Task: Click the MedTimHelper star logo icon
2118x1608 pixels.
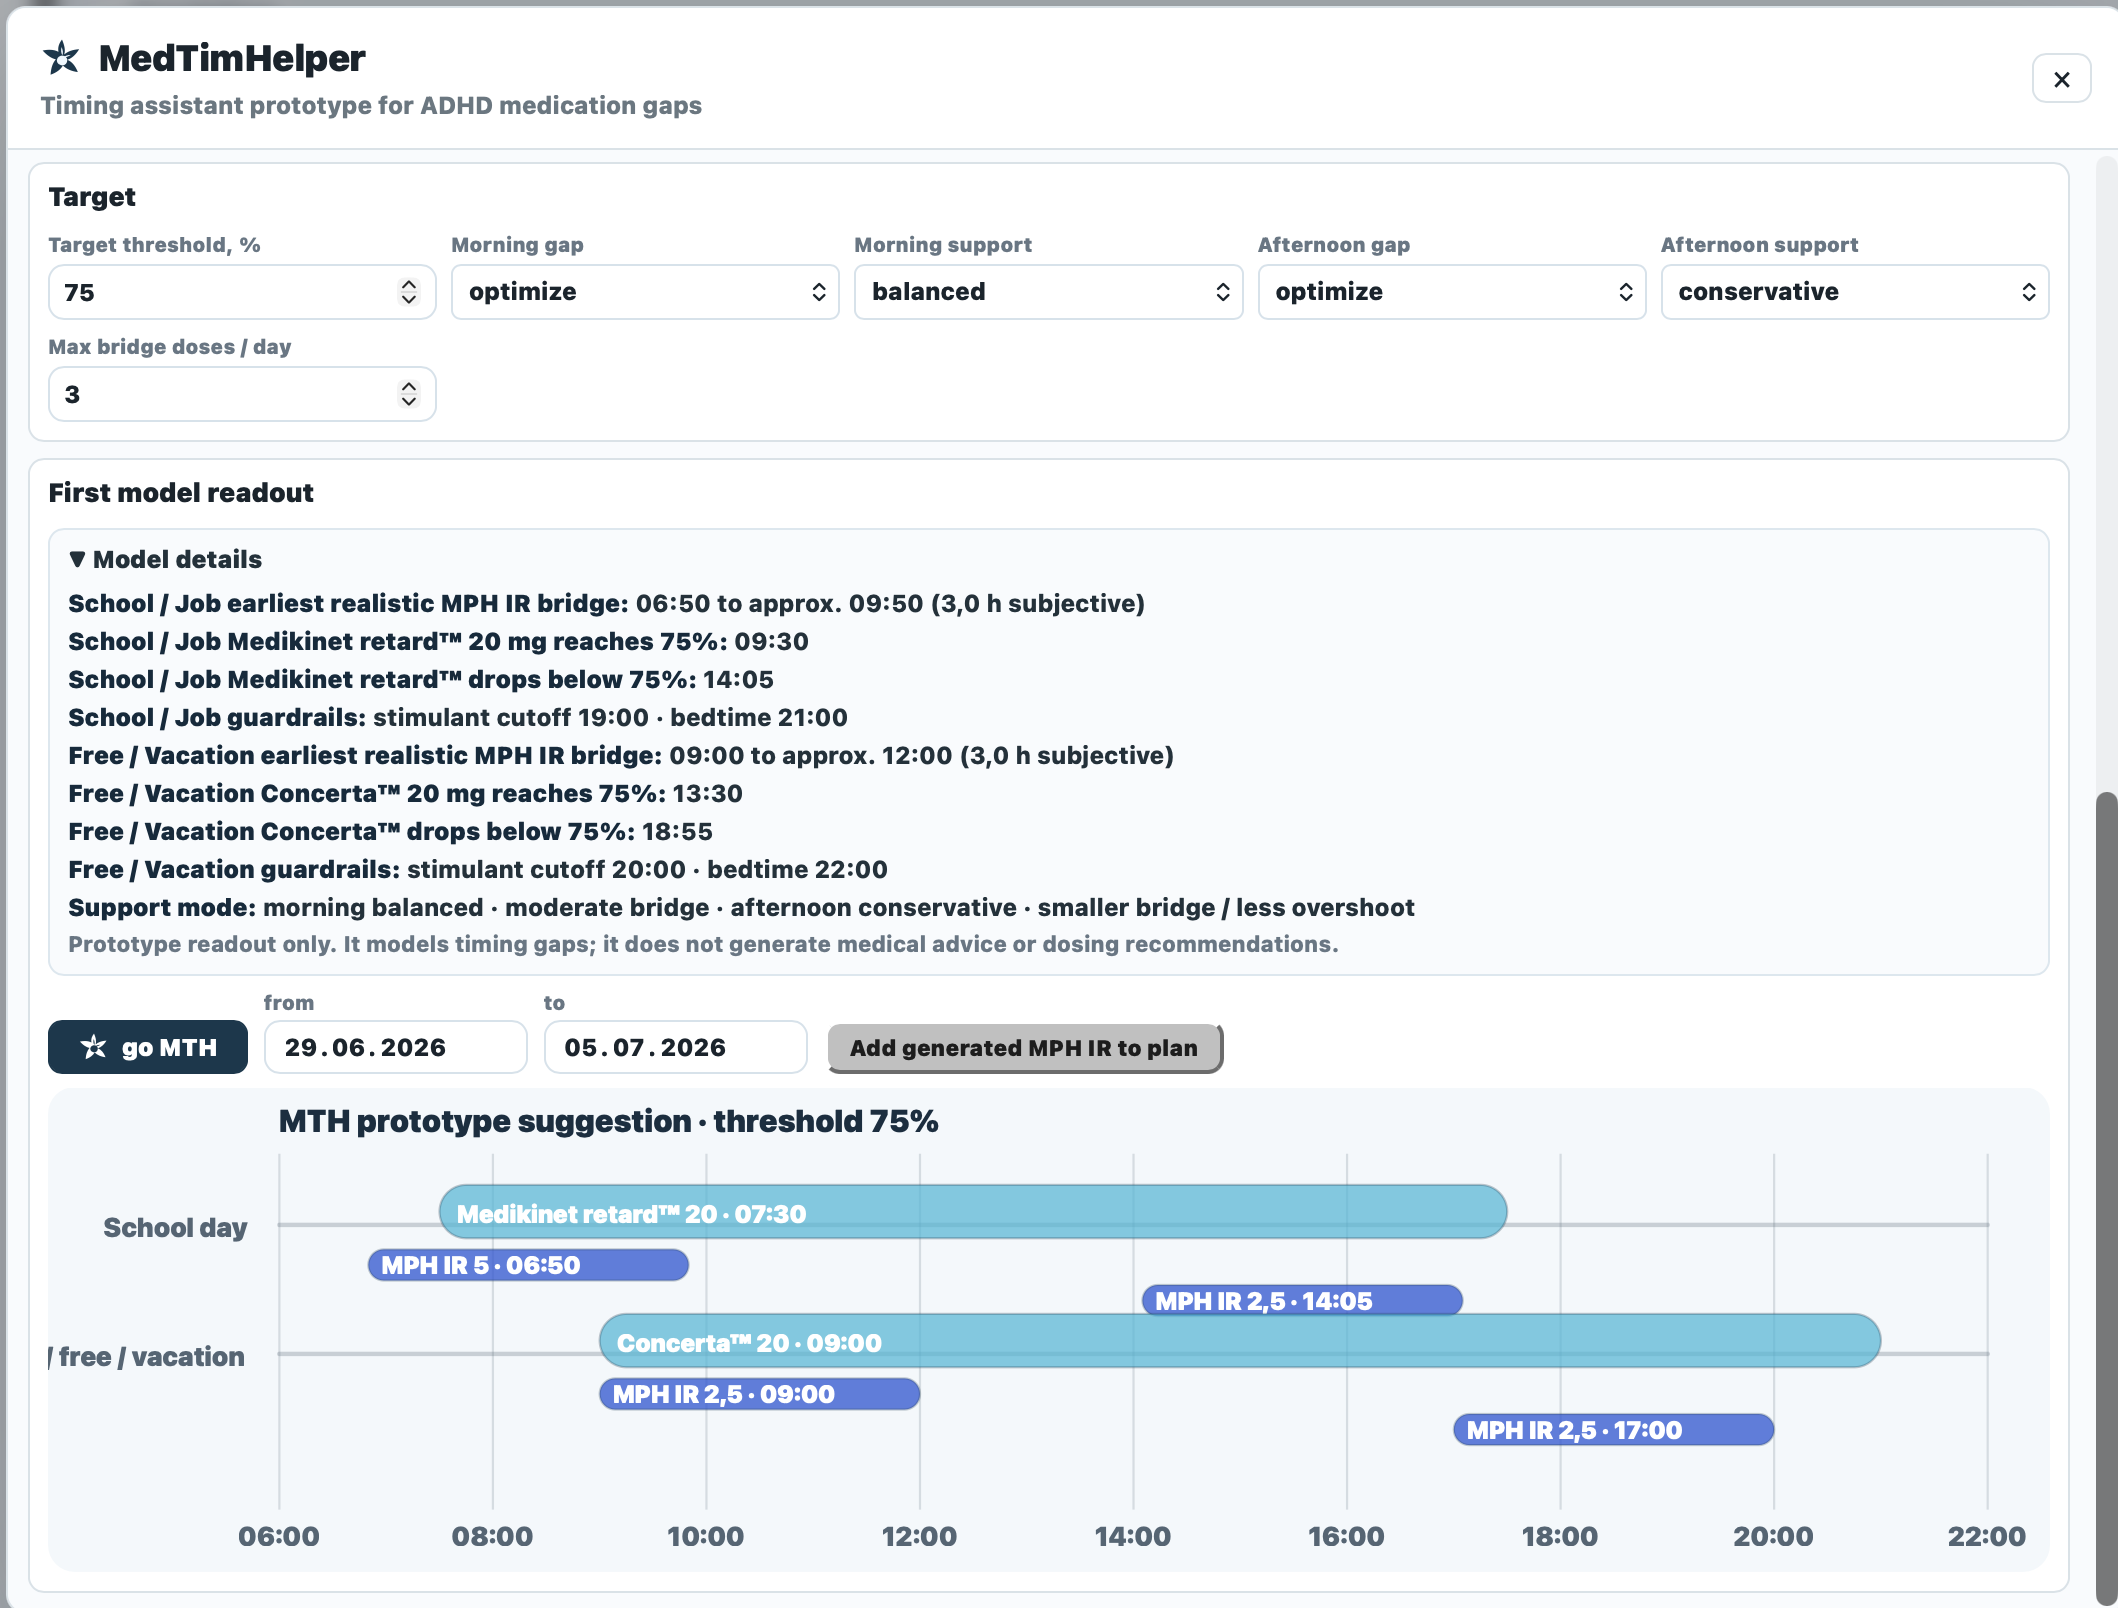Action: 61,58
